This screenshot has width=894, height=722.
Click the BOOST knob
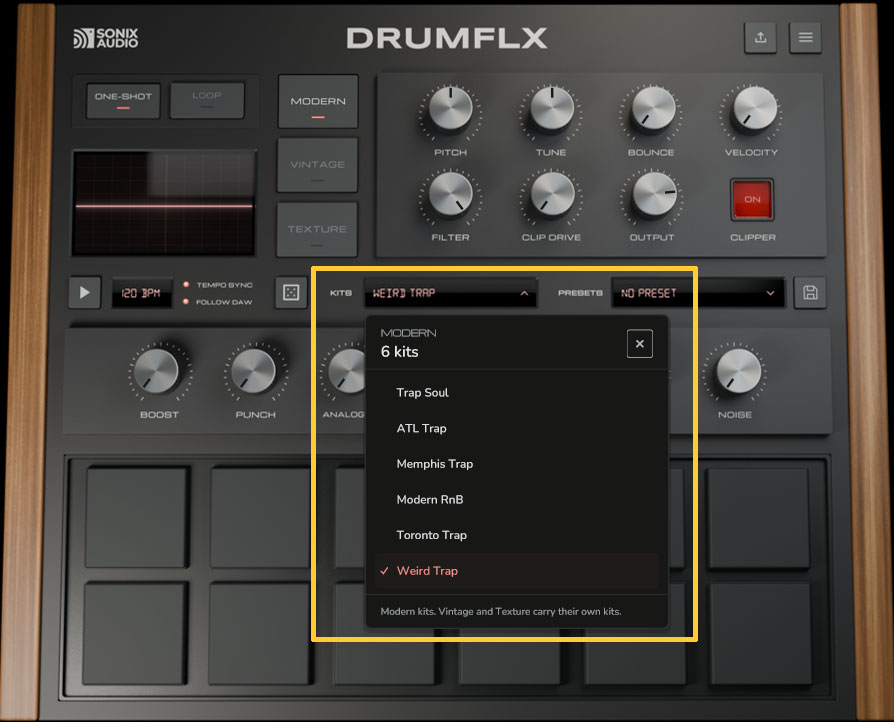(x=156, y=371)
